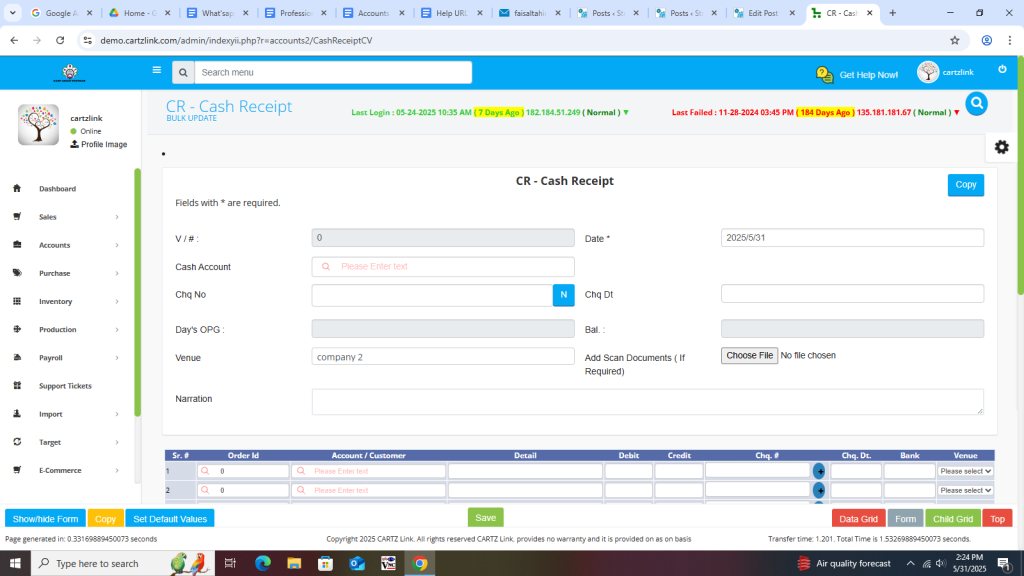The width and height of the screenshot is (1024, 576).
Task: Click the green Save button
Action: (485, 517)
